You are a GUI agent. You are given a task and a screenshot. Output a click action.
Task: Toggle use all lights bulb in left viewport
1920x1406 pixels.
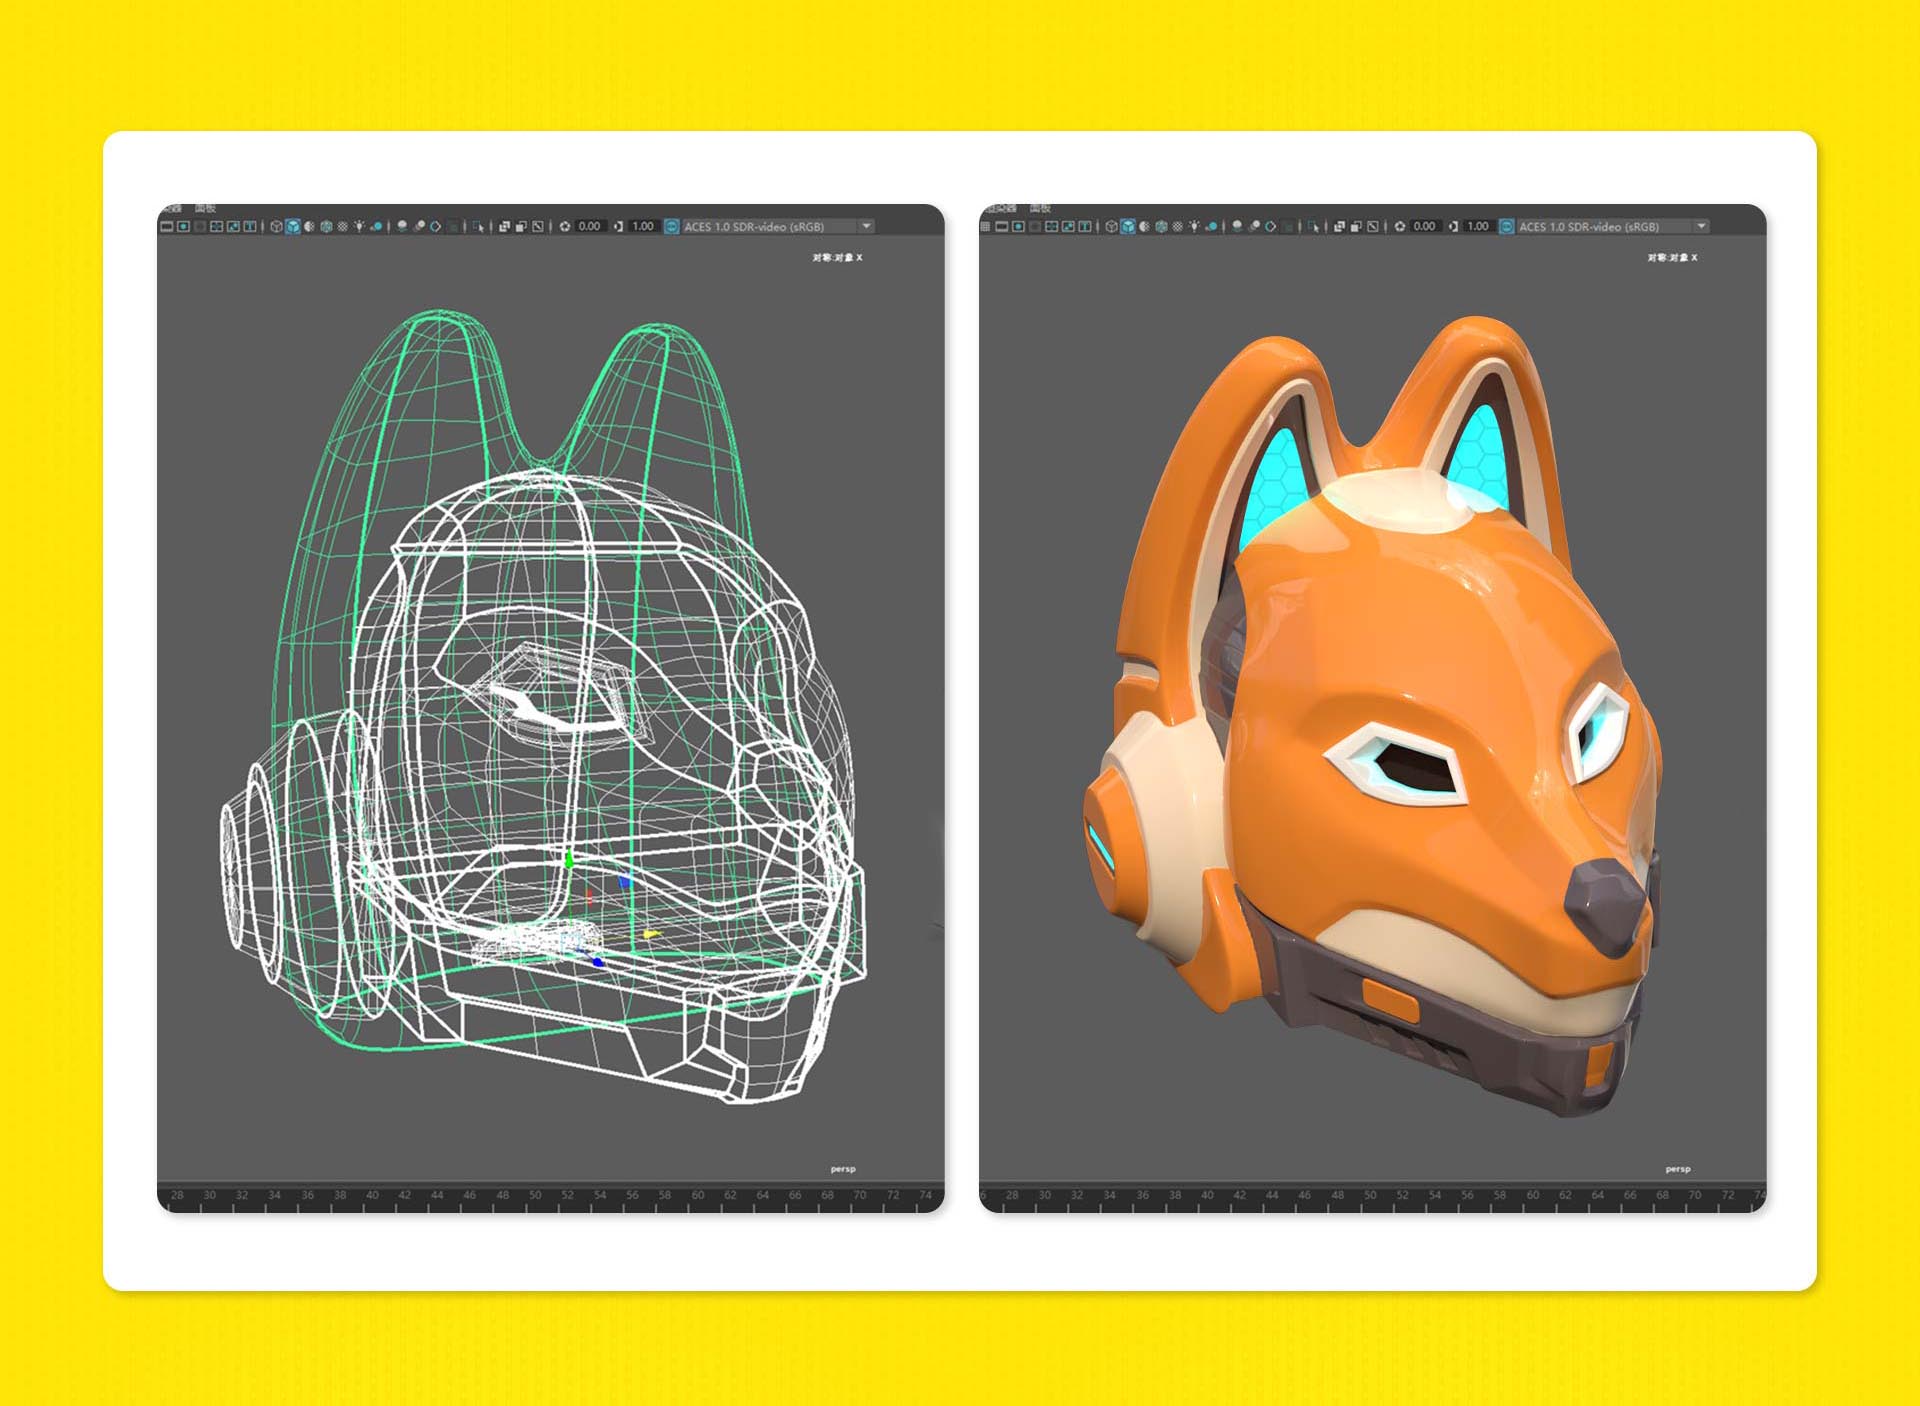click(x=359, y=226)
